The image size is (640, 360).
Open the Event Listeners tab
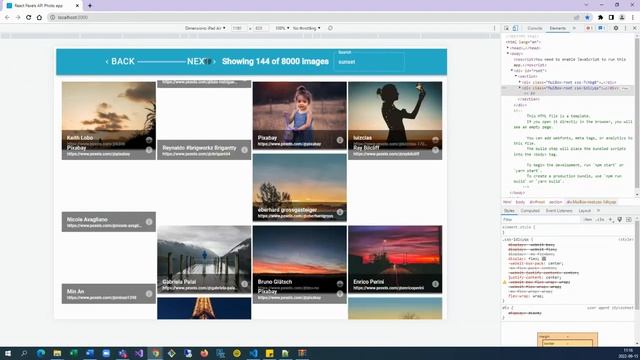pyautogui.click(x=559, y=211)
